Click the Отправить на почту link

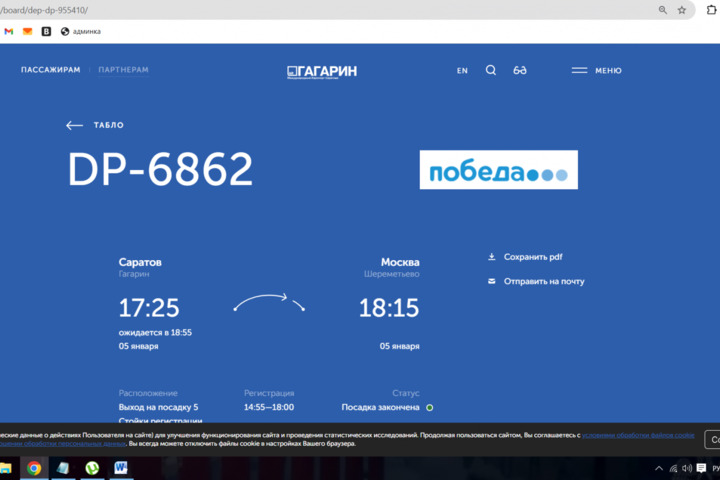pyautogui.click(x=543, y=281)
